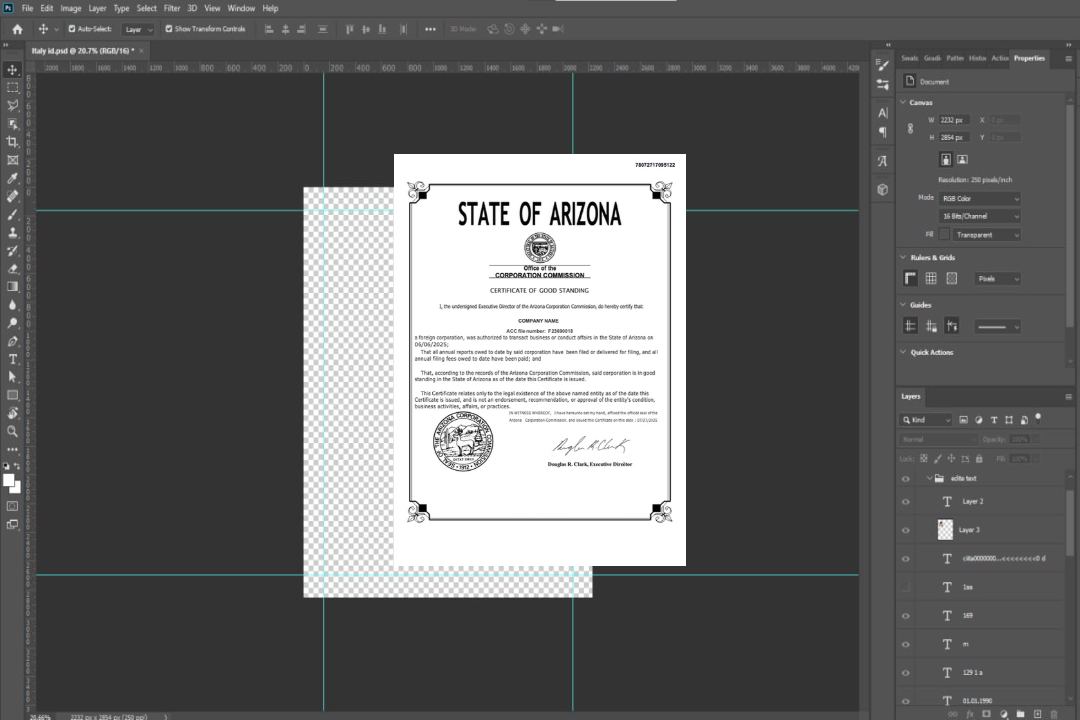Screen dimensions: 1080x720
Task: Select the Rectangular Marquee tool
Action: (12, 88)
